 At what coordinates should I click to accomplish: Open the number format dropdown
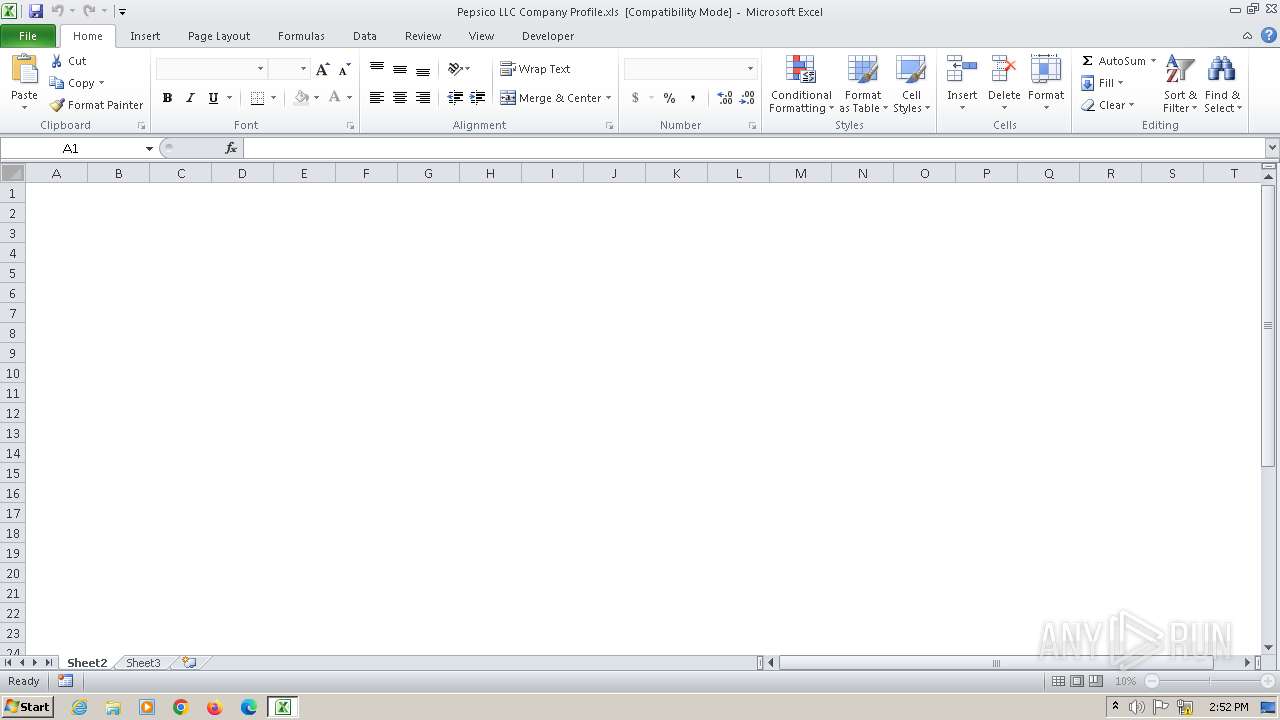(750, 69)
